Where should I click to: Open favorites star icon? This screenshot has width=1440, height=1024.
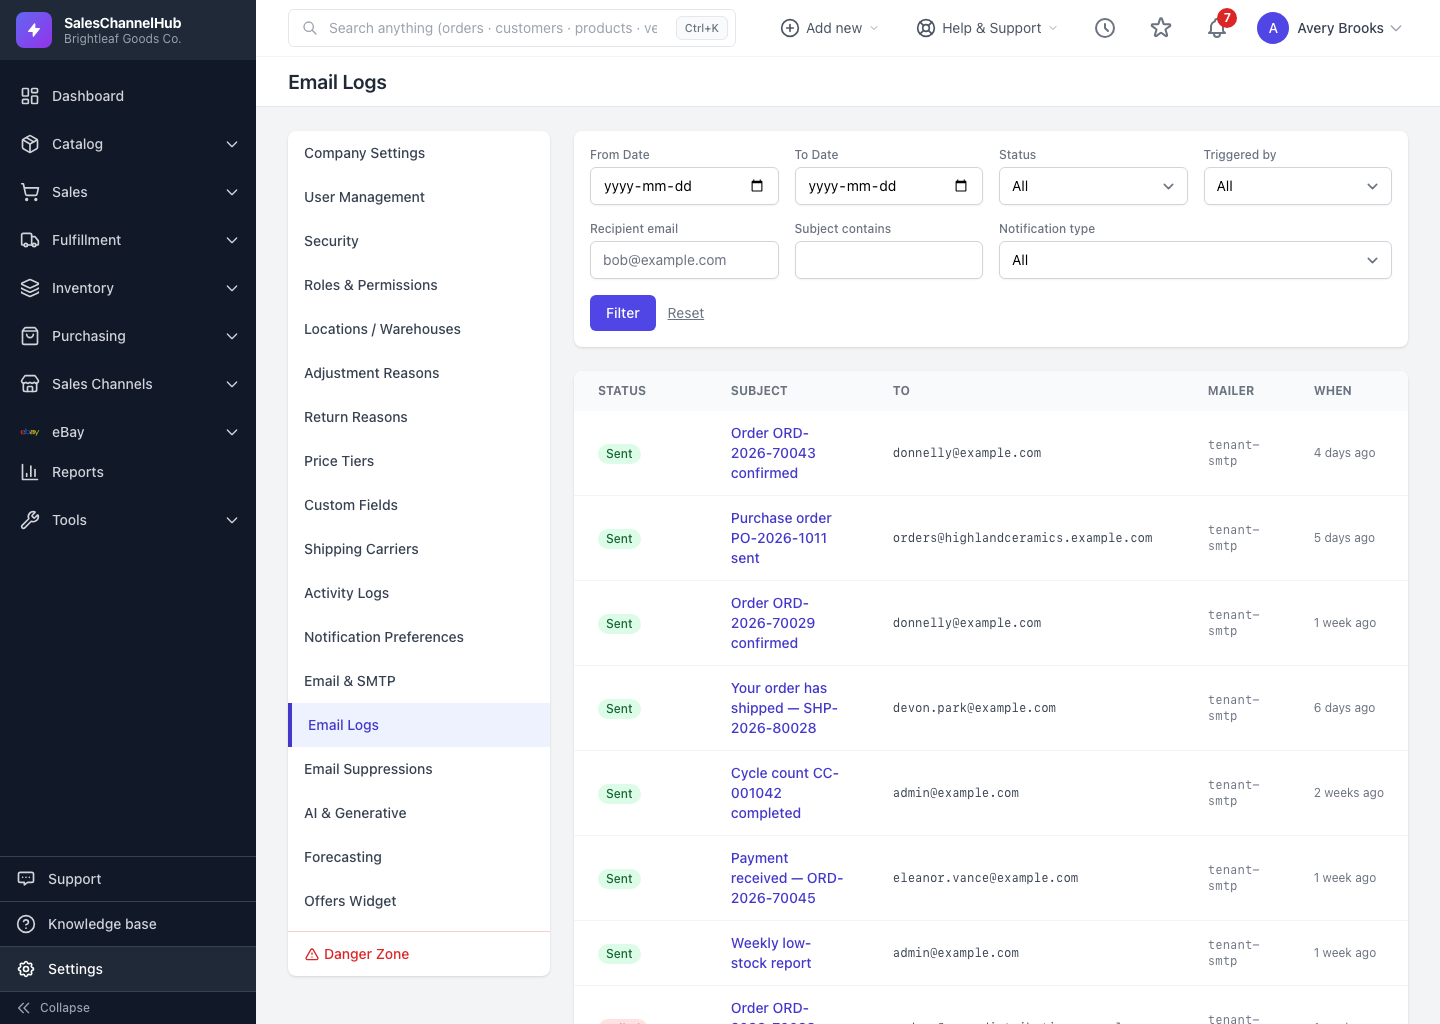(x=1161, y=28)
